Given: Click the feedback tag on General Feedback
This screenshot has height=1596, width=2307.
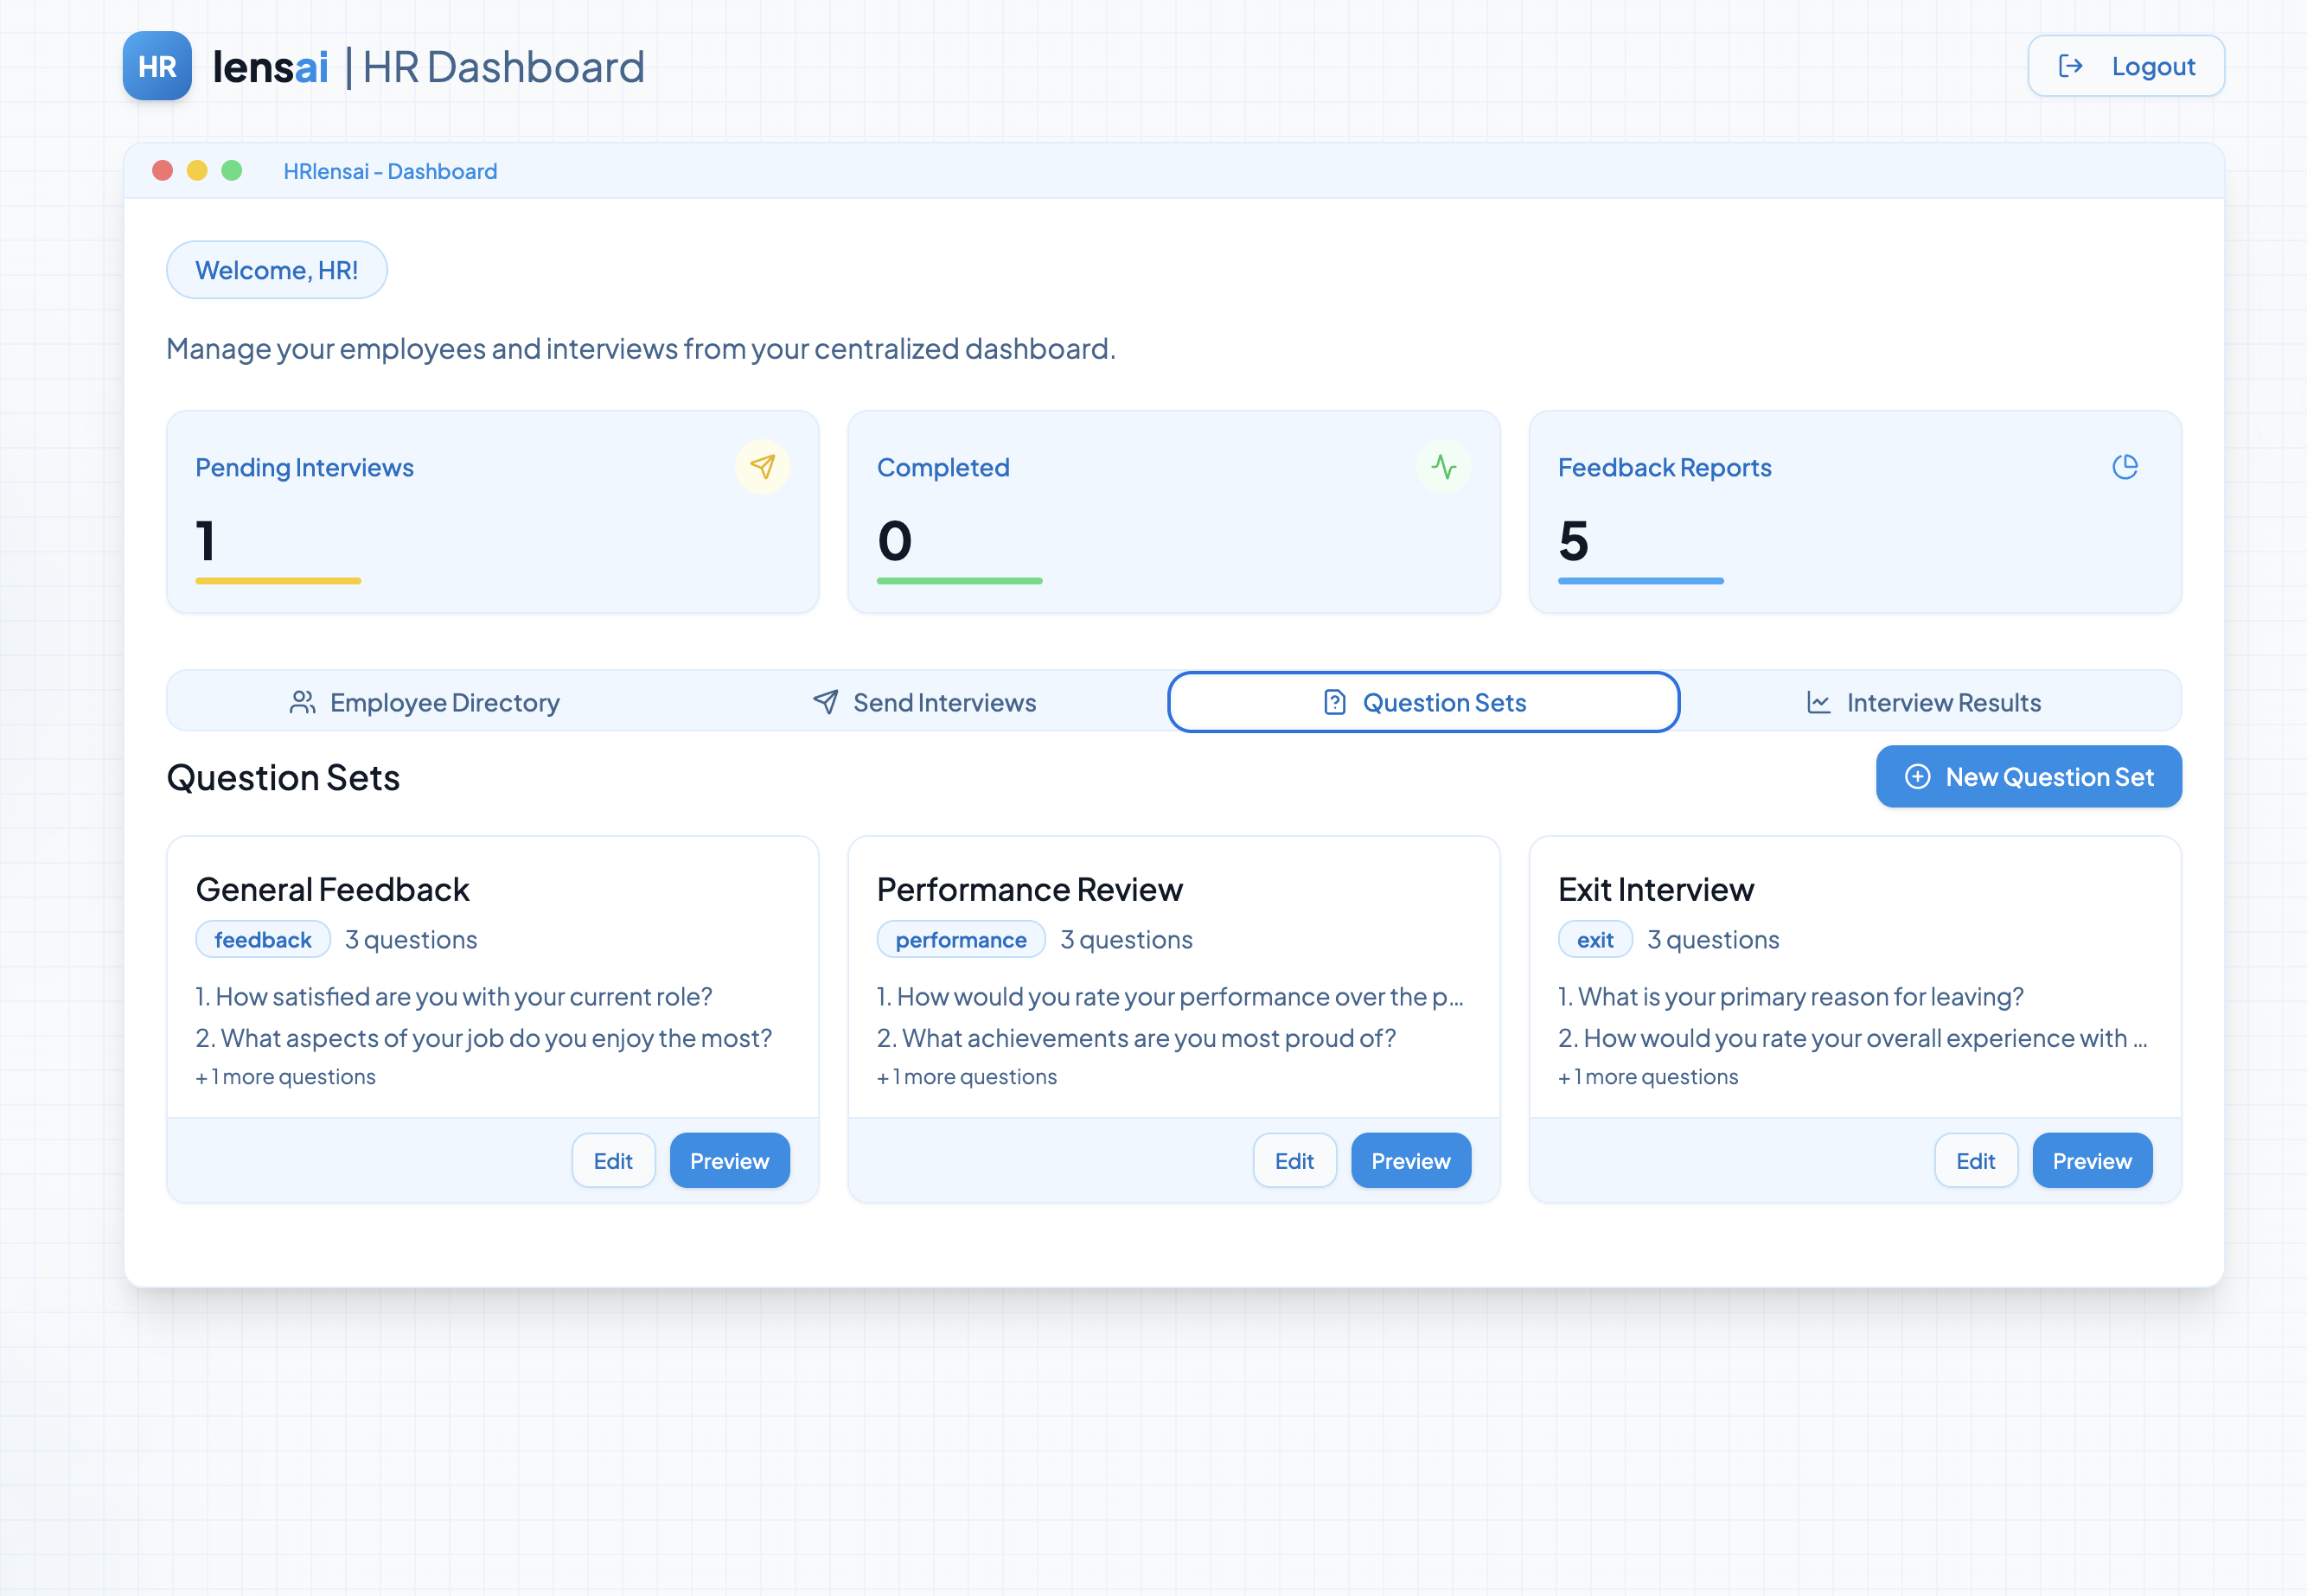Looking at the screenshot, I should pos(263,940).
